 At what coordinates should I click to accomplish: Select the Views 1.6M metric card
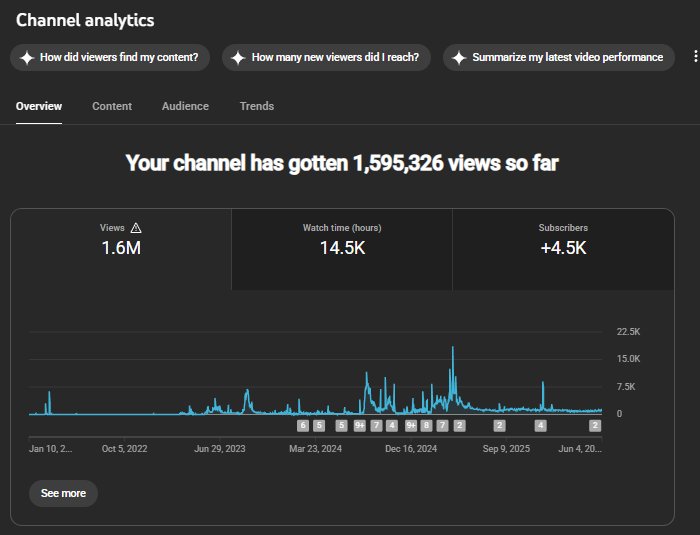click(x=121, y=249)
